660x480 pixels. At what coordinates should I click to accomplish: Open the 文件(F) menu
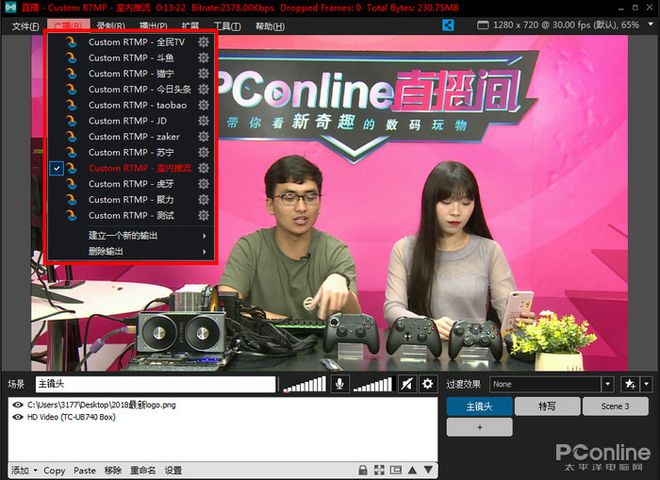point(25,27)
